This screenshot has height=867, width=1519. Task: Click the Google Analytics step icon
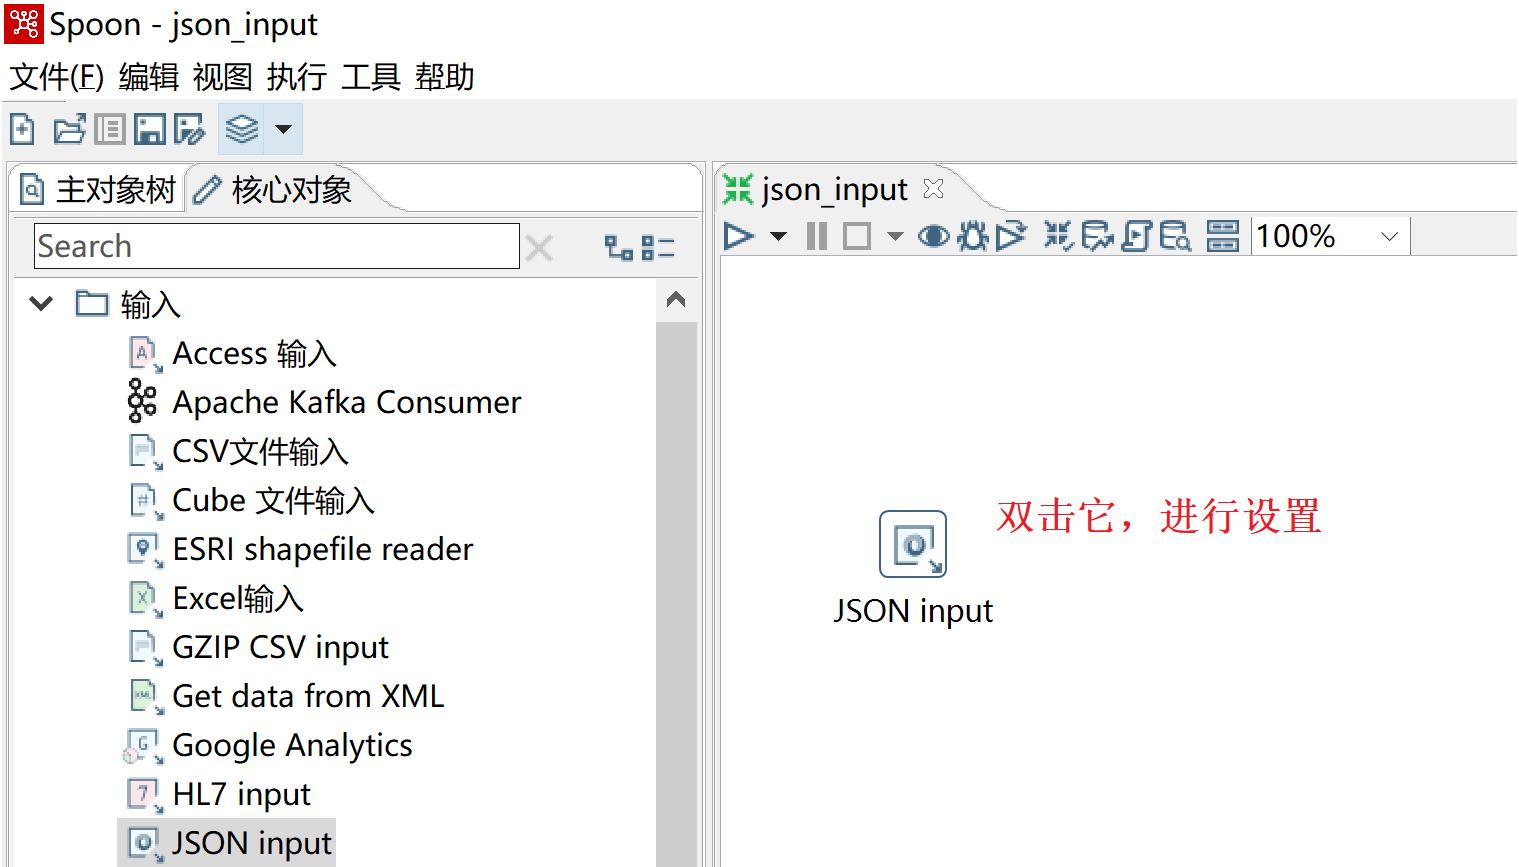(x=143, y=745)
